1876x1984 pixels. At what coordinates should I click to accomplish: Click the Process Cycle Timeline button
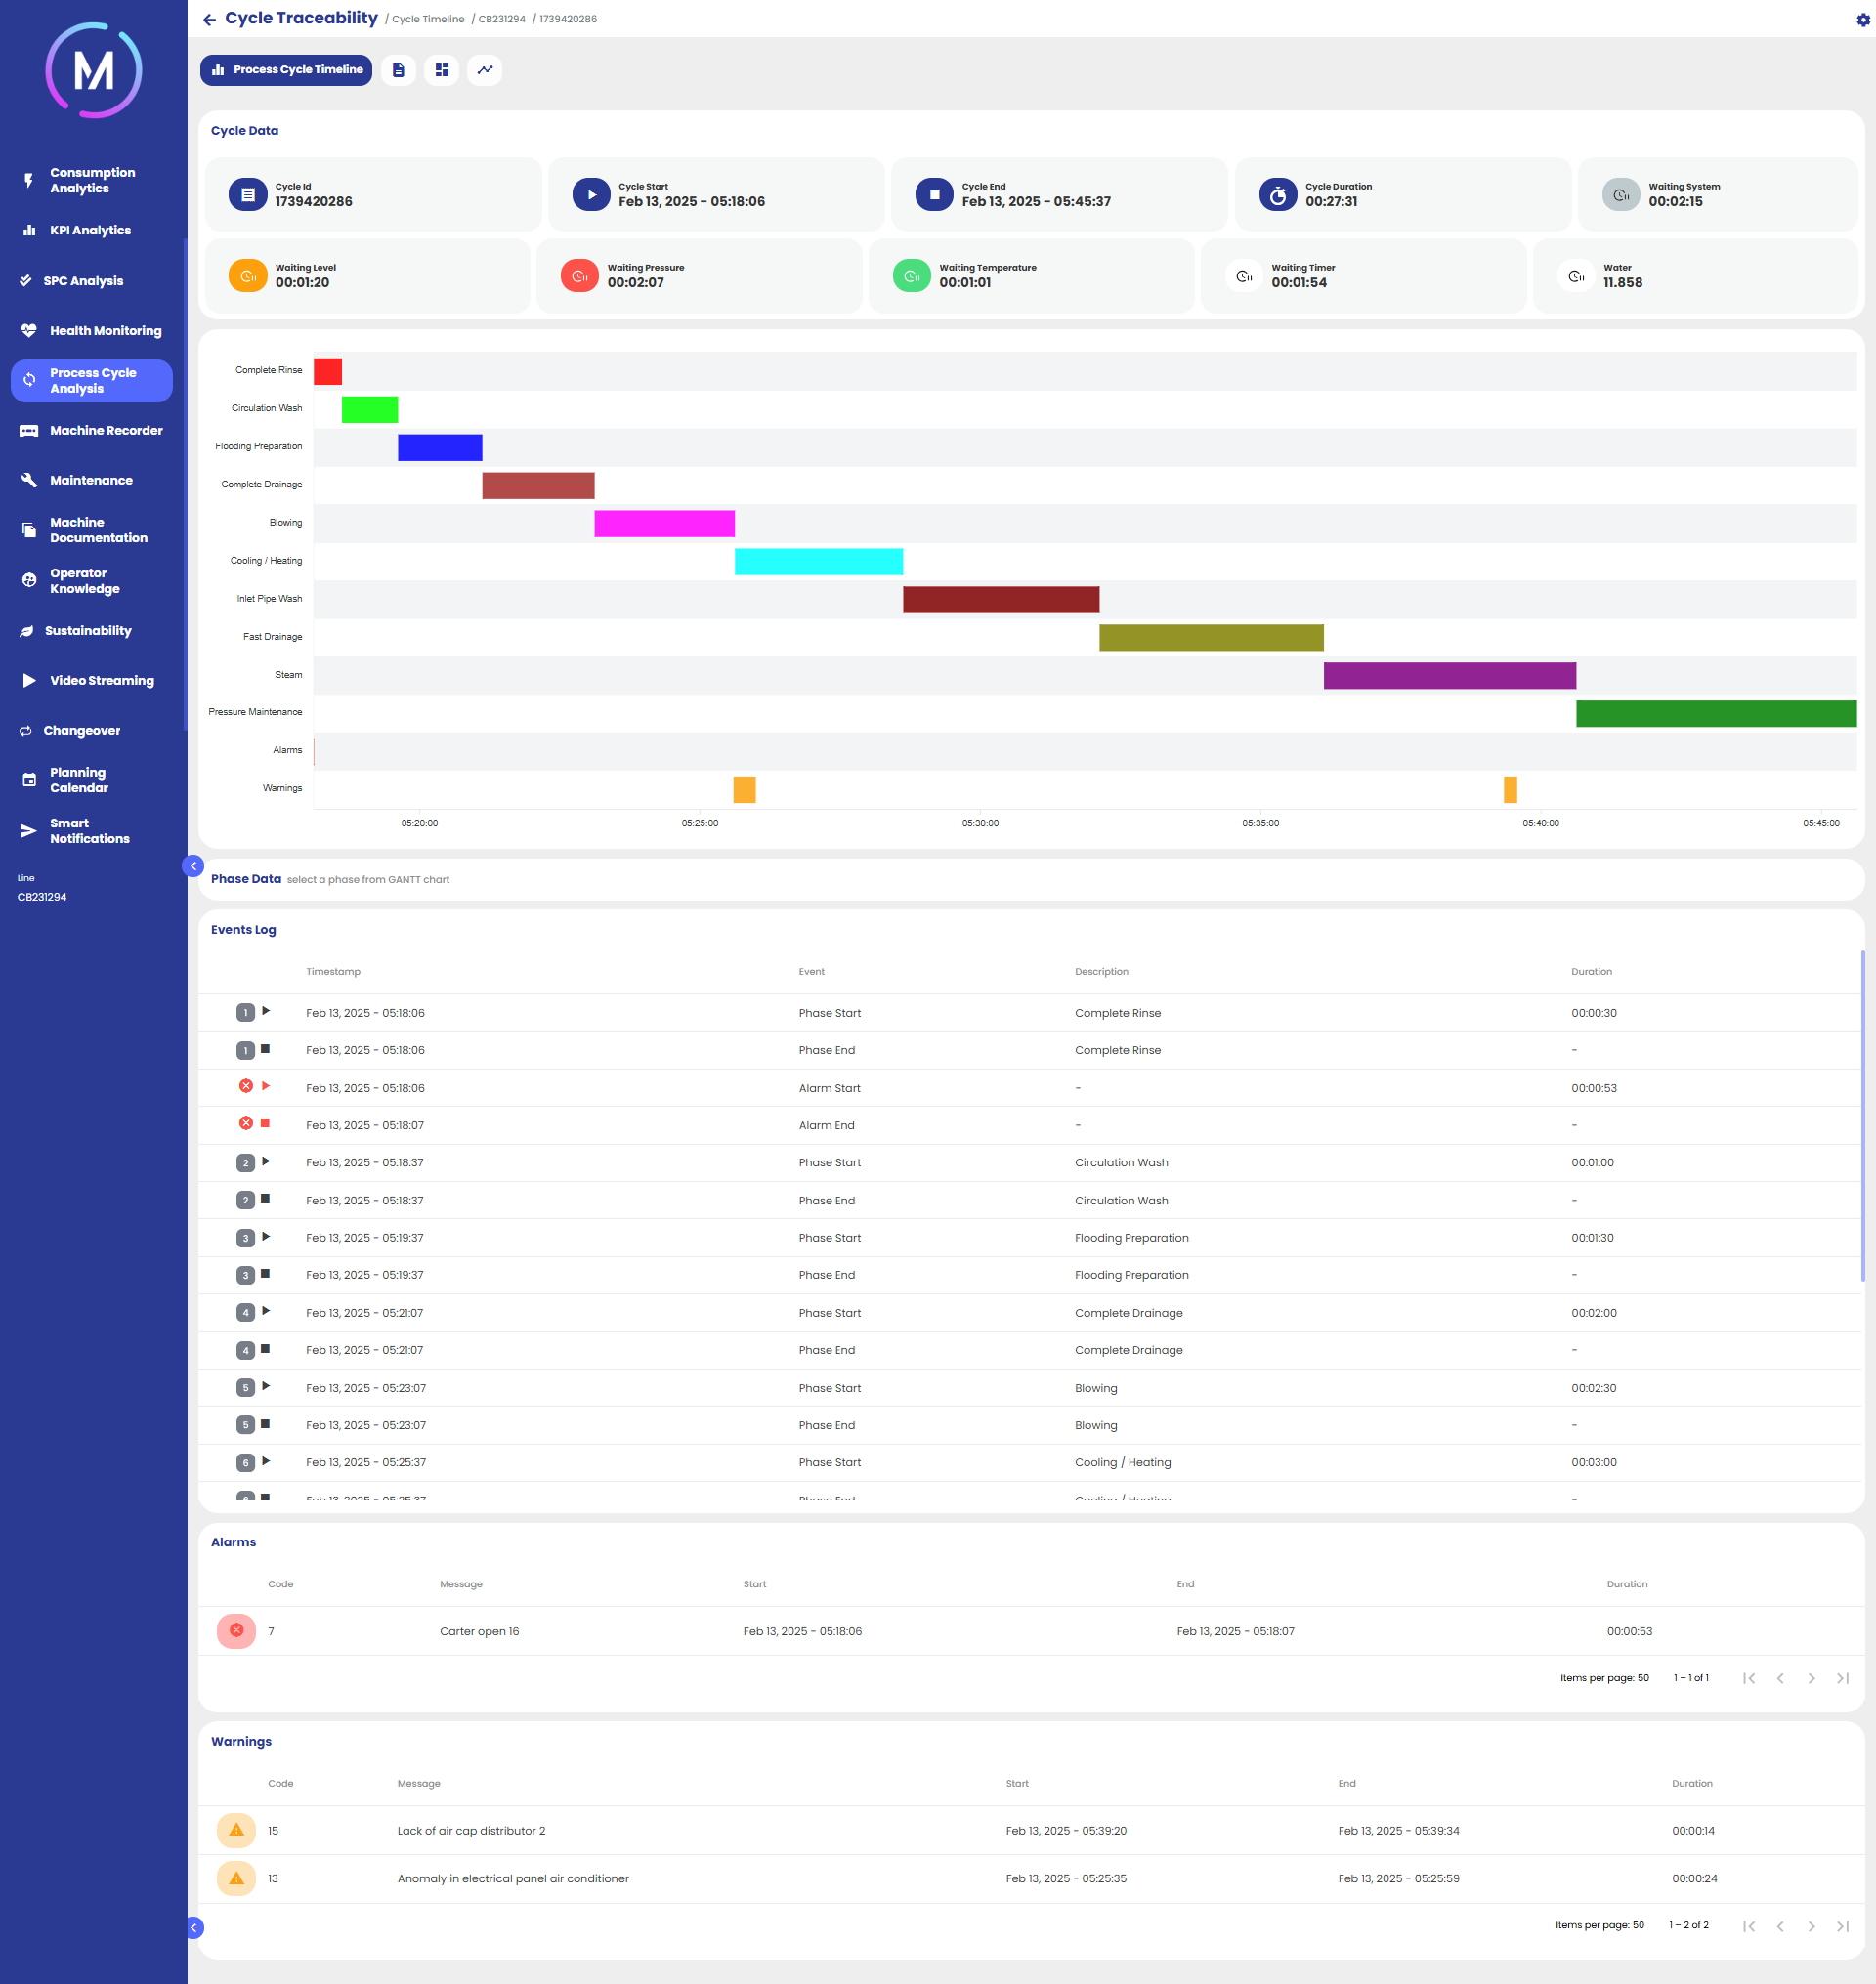click(x=286, y=70)
